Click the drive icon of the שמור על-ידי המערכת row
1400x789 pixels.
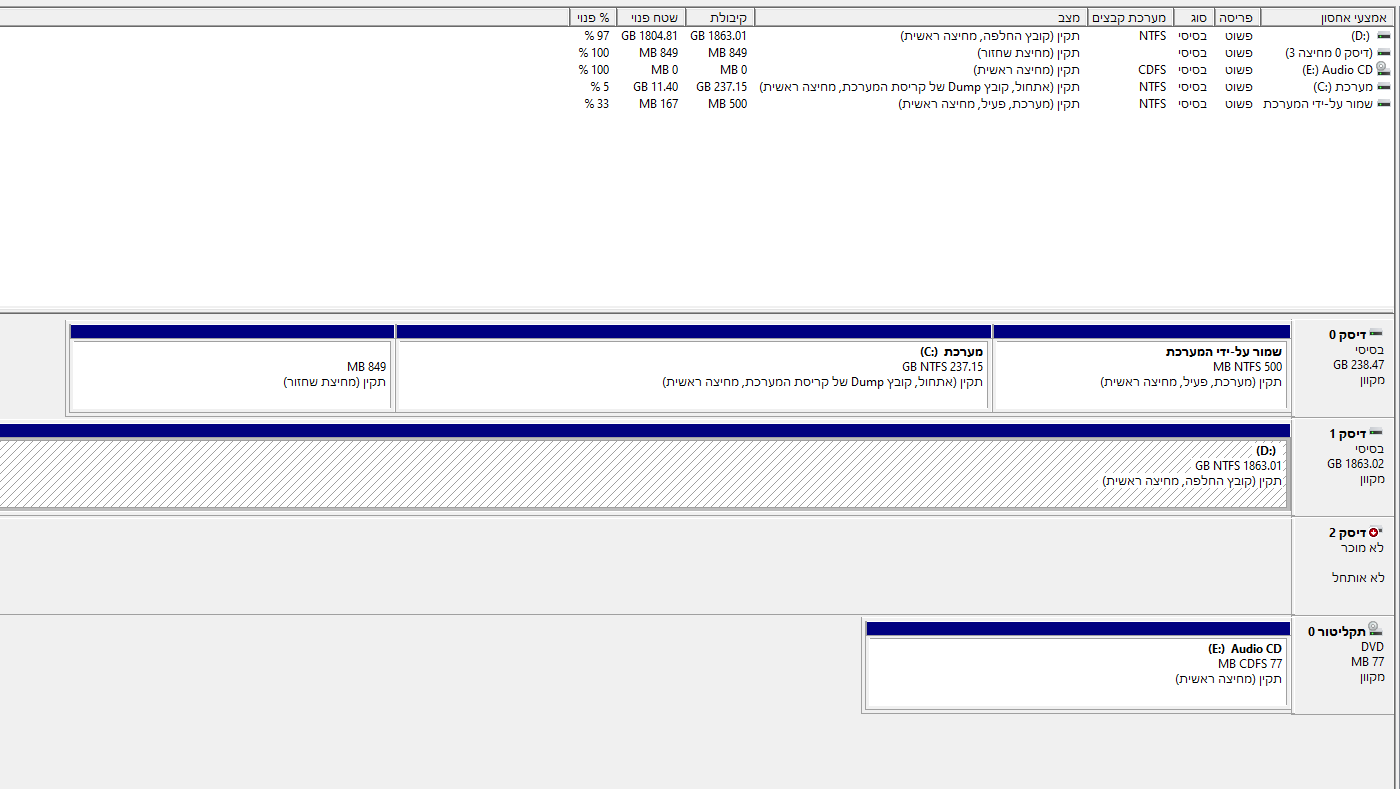1383,104
